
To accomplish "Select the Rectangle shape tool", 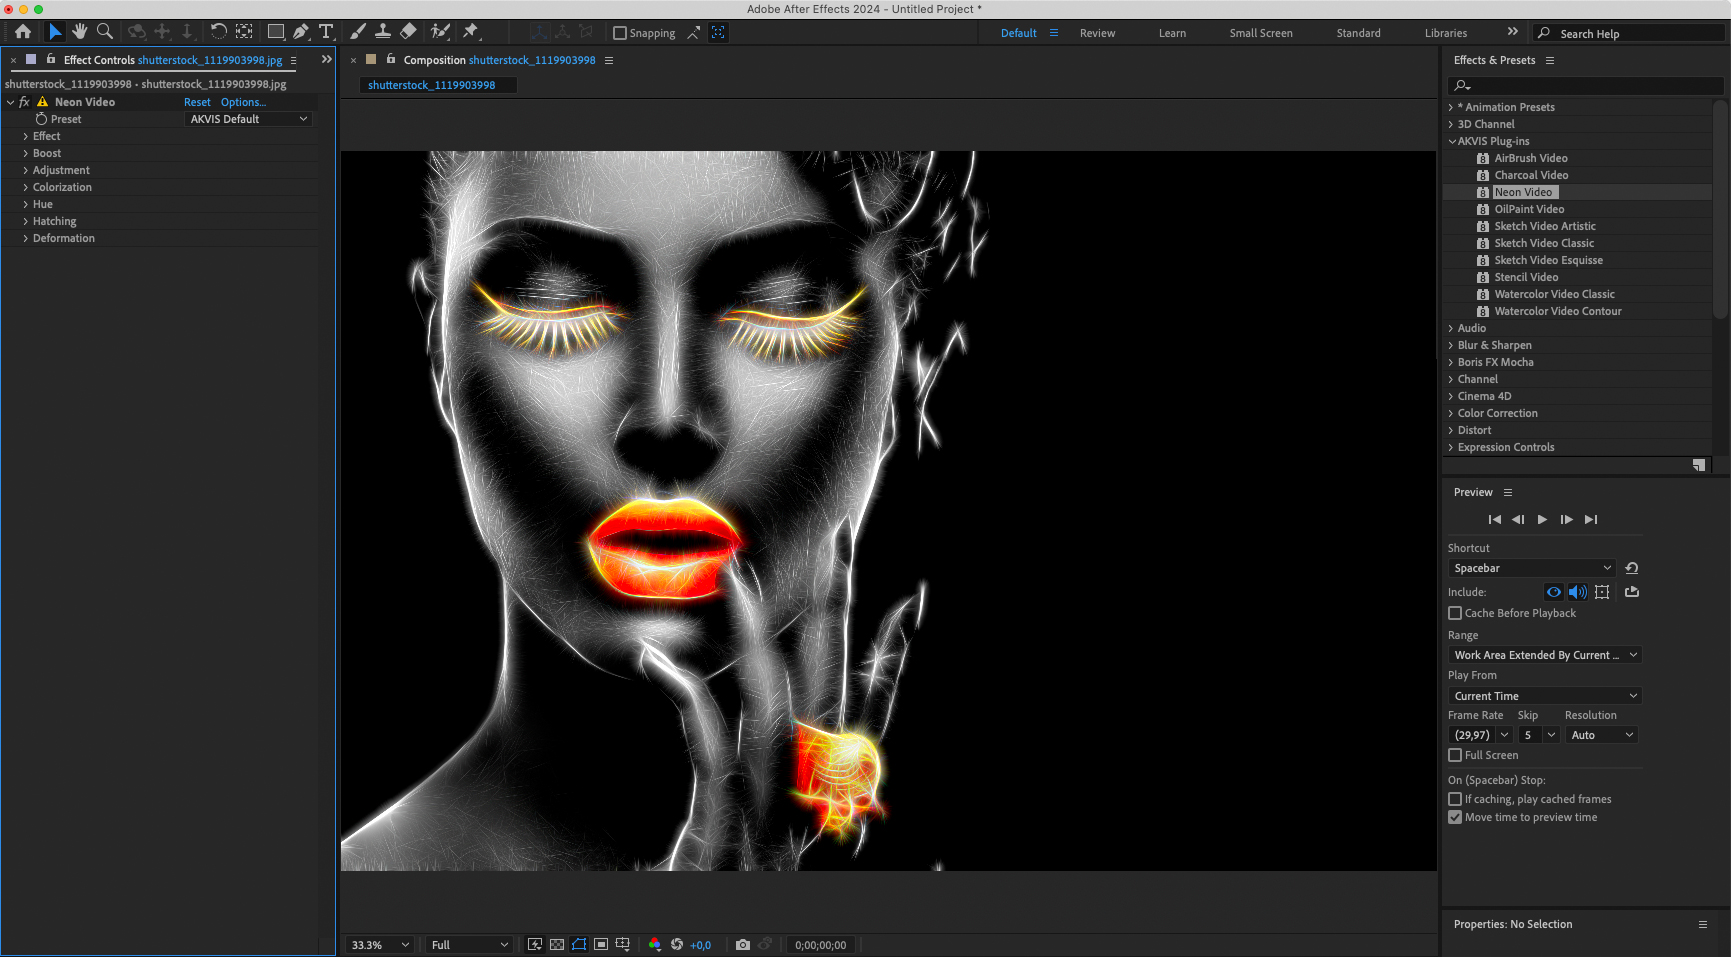I will pos(275,32).
